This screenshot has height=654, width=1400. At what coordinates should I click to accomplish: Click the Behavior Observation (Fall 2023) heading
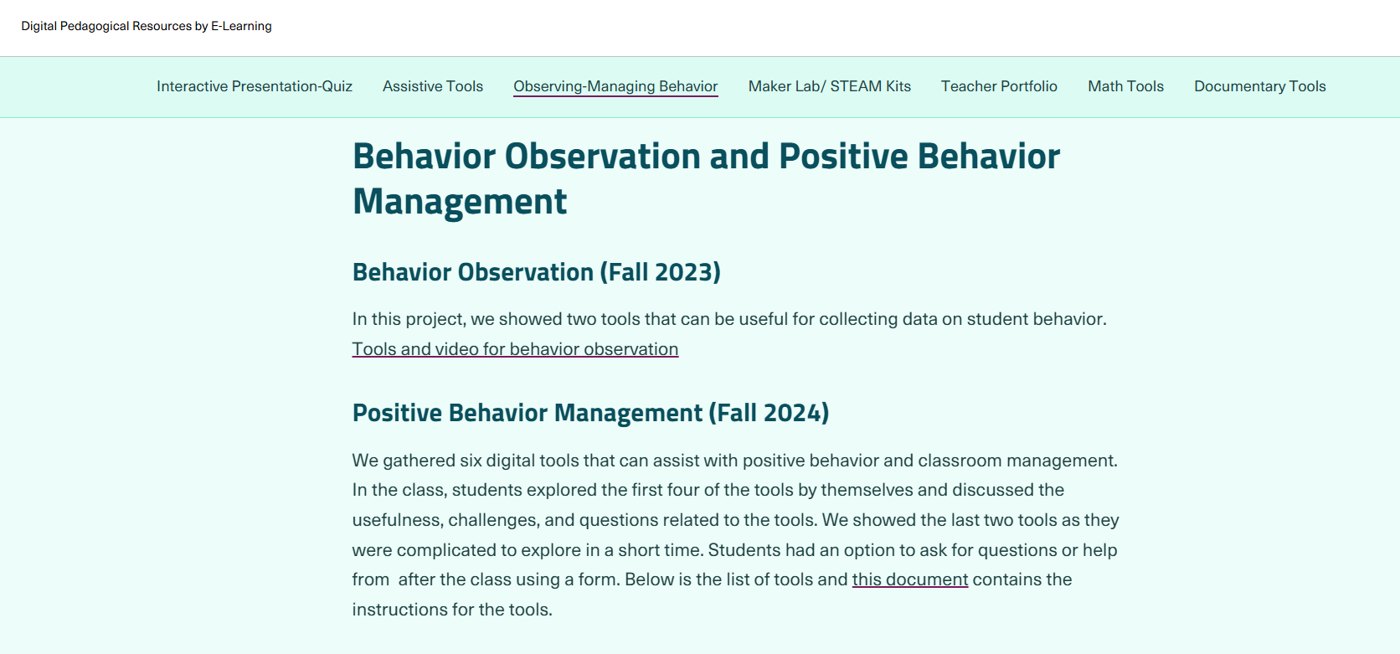(x=536, y=272)
